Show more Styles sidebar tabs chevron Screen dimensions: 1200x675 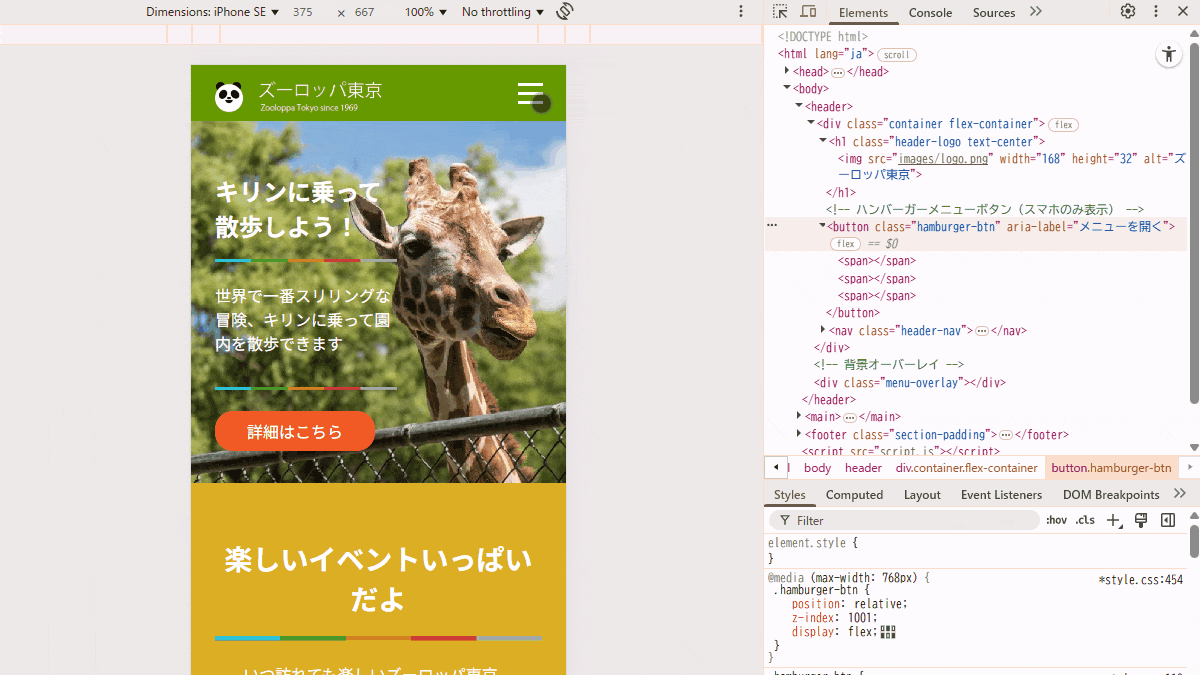(1180, 494)
